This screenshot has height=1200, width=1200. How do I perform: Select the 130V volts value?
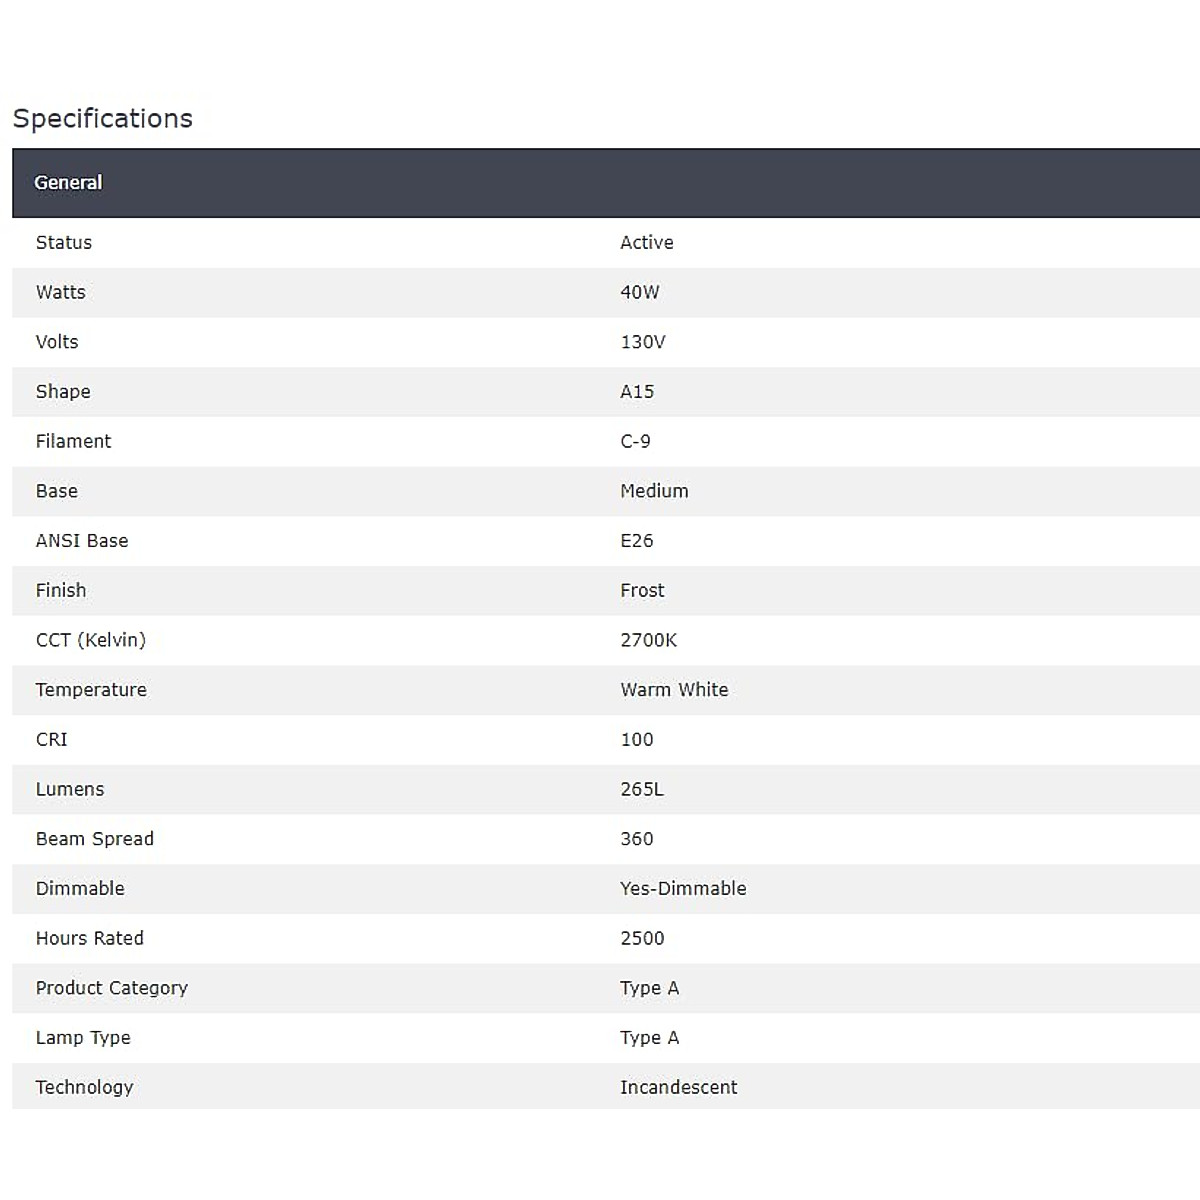pos(642,341)
